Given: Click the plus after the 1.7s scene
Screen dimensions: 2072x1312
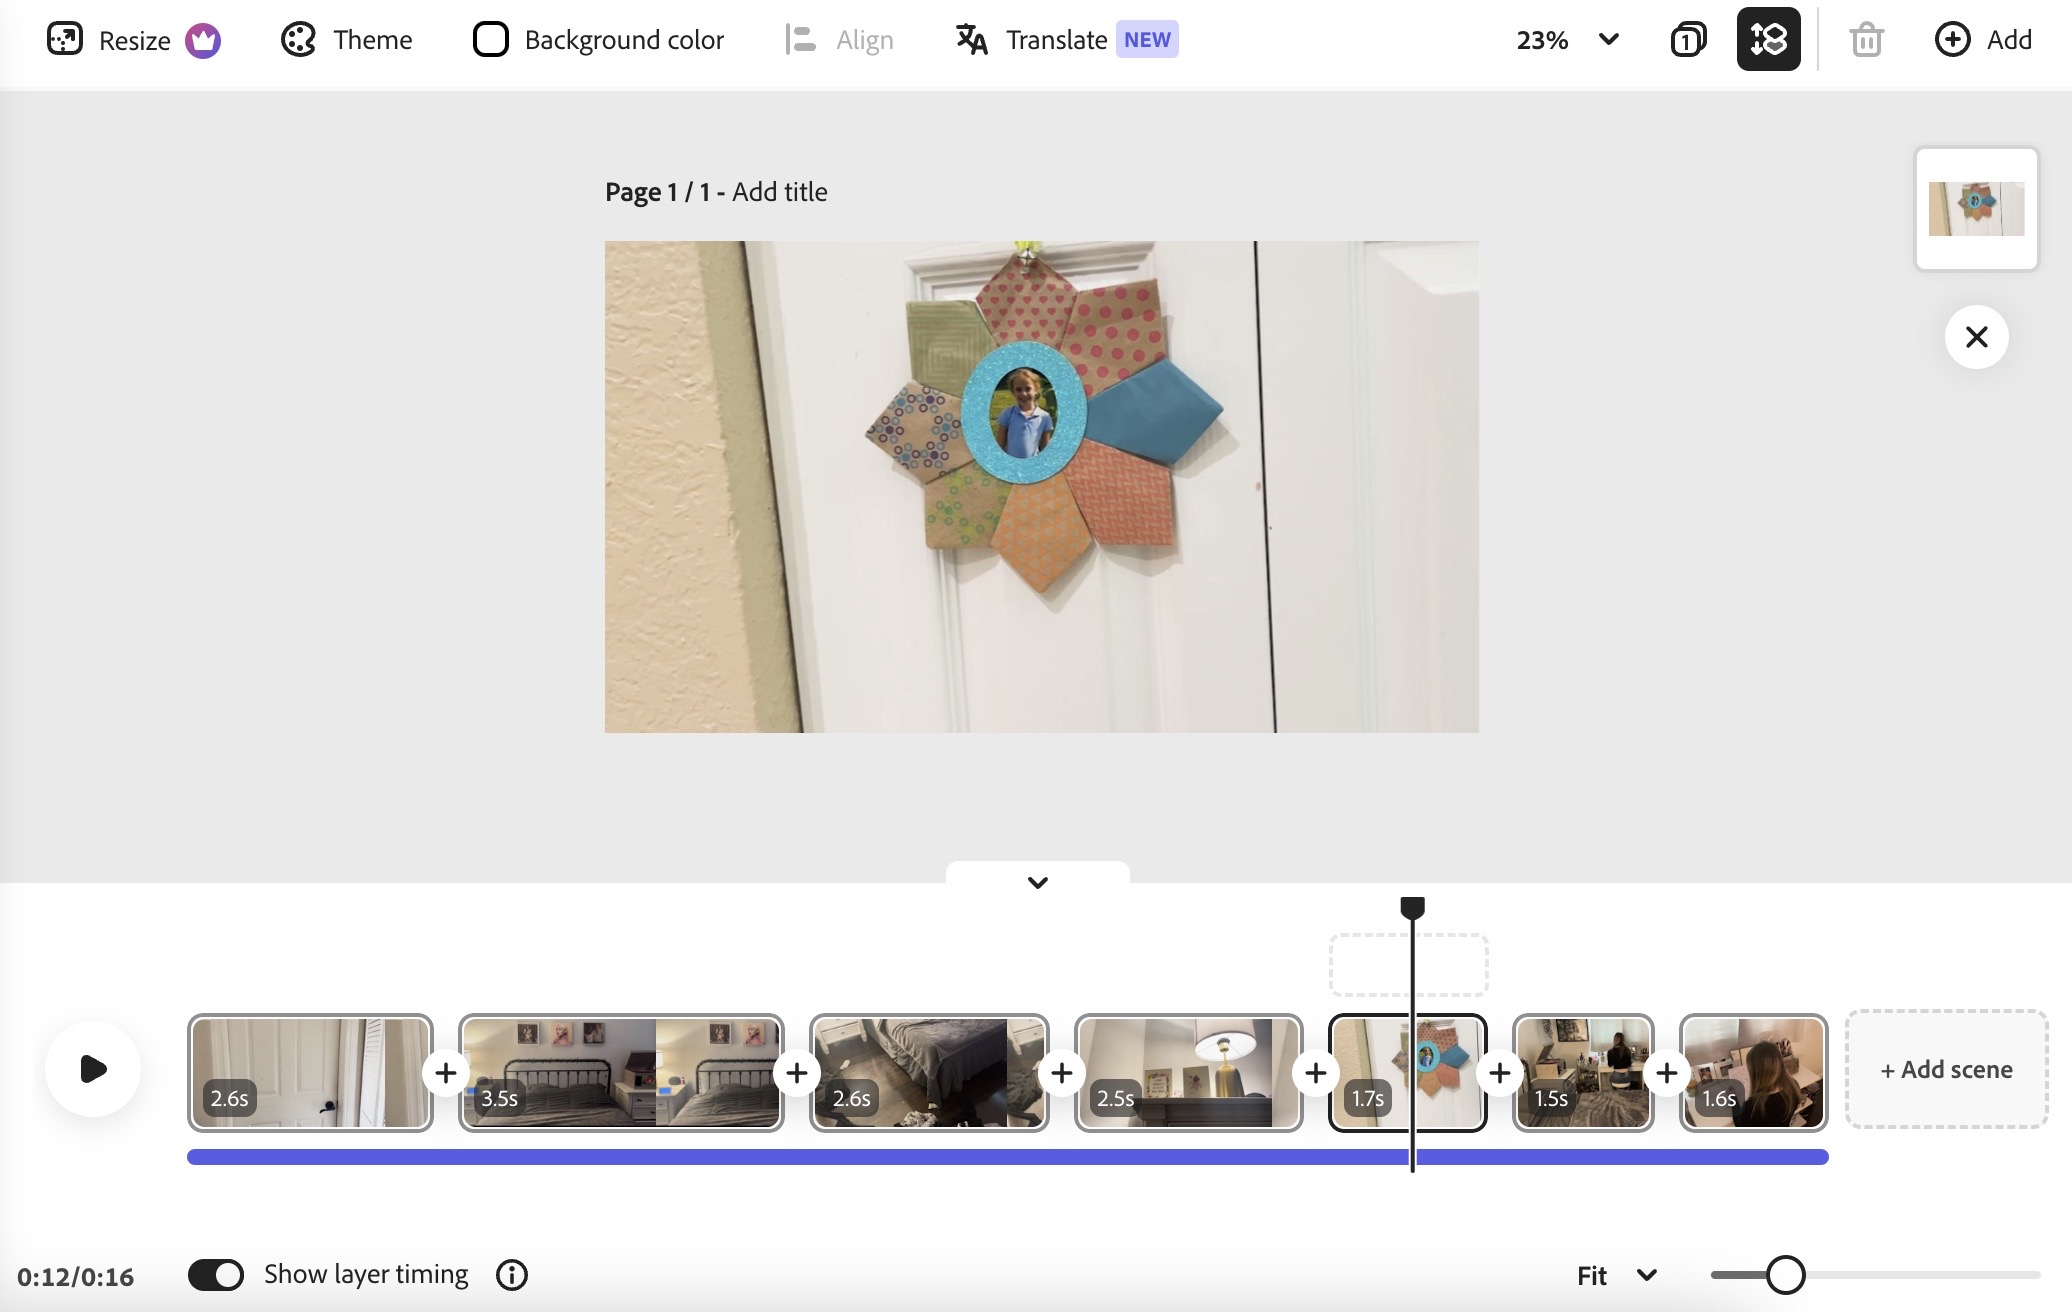Looking at the screenshot, I should (1500, 1073).
